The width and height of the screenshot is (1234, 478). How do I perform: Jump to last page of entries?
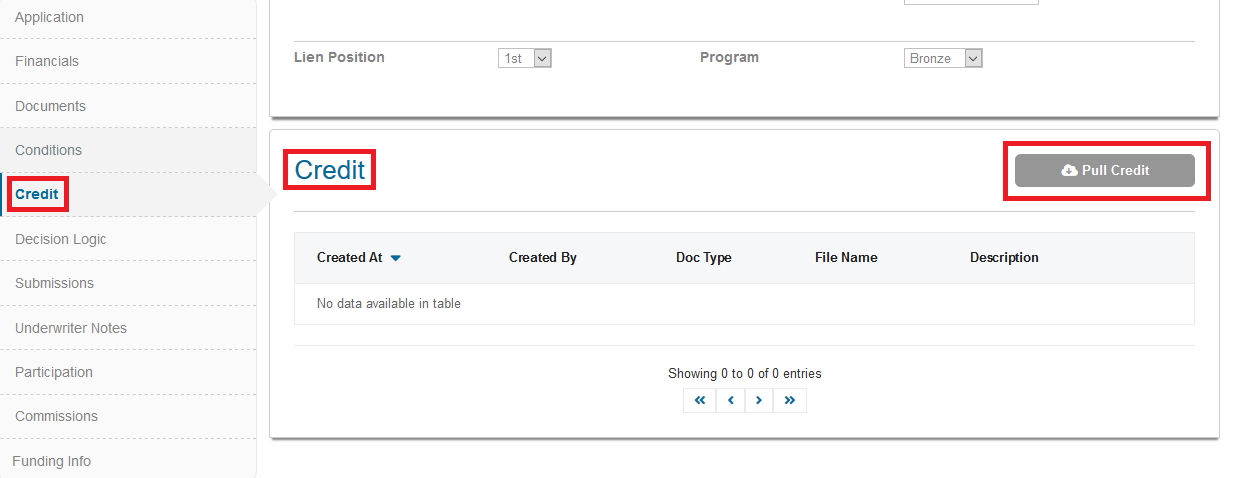(x=790, y=400)
